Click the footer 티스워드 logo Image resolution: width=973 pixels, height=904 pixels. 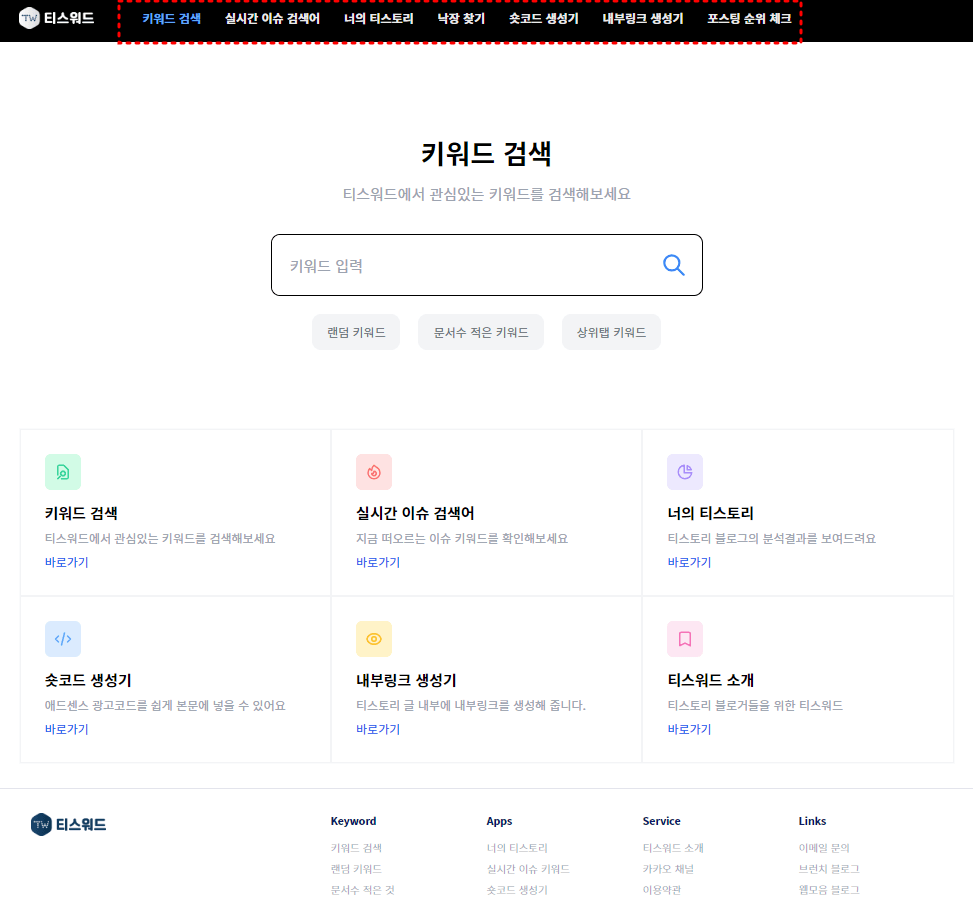point(68,825)
